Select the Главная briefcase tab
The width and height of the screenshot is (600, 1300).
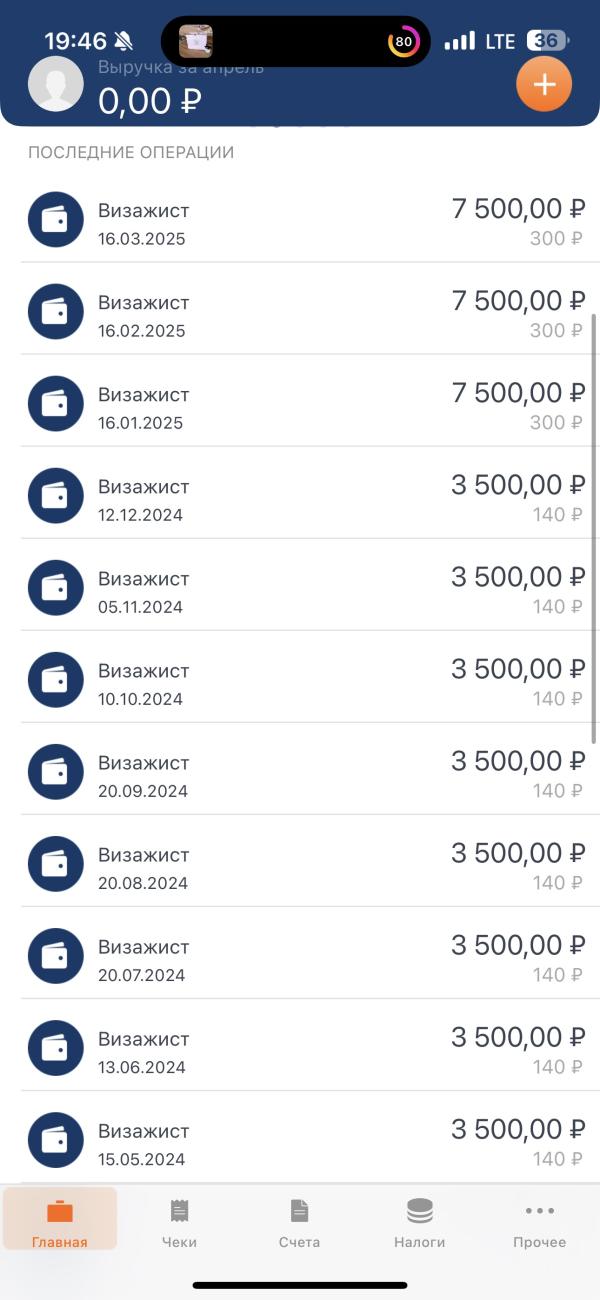pos(60,1220)
